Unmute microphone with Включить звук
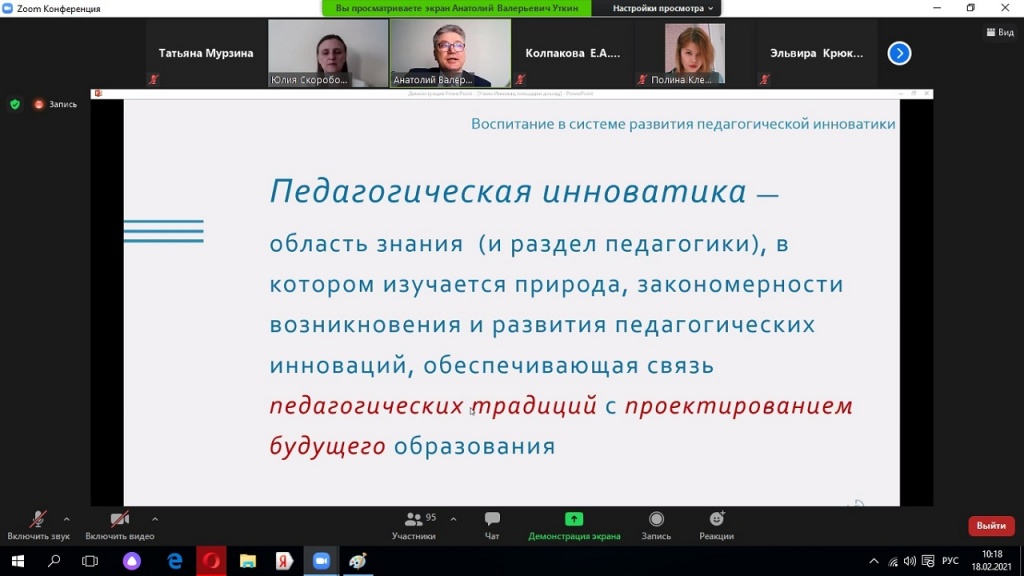Image resolution: width=1024 pixels, height=576 pixels. 38,520
